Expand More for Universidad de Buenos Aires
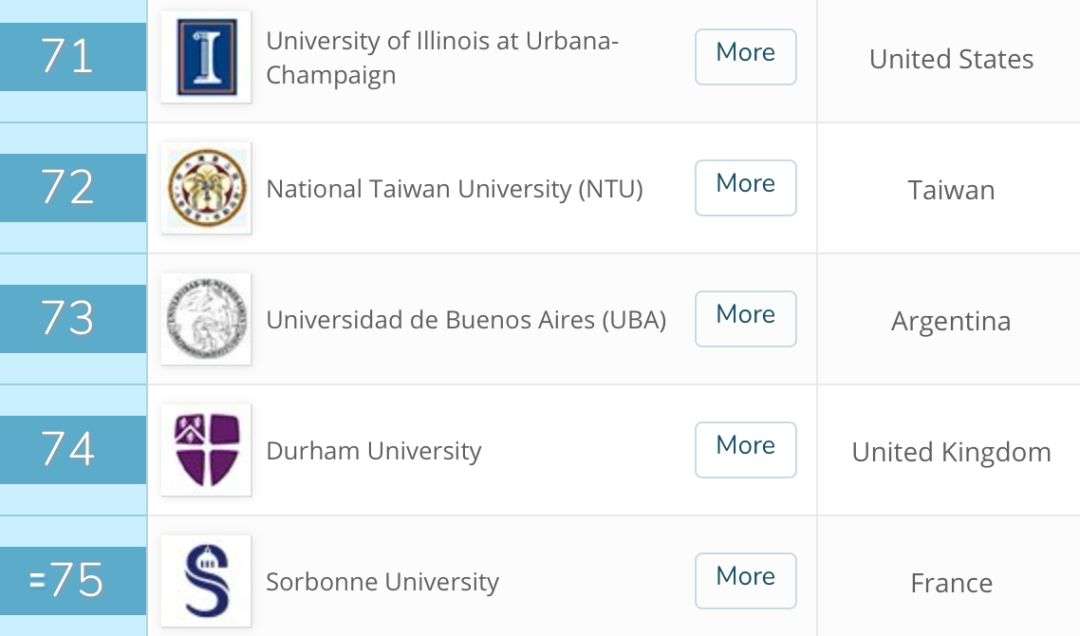This screenshot has width=1080, height=636. coord(745,319)
